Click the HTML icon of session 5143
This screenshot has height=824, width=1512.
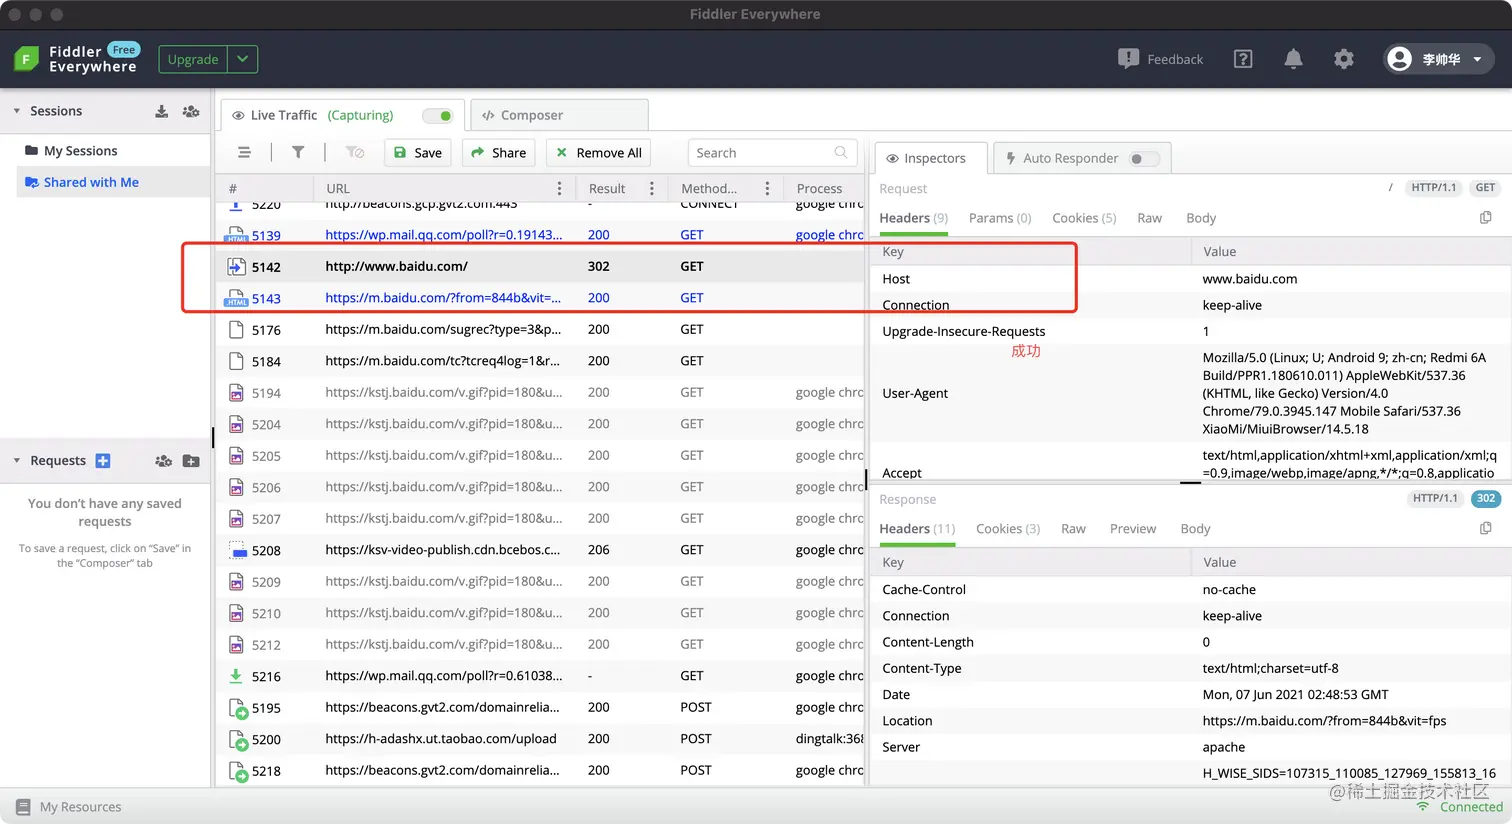pyautogui.click(x=236, y=298)
